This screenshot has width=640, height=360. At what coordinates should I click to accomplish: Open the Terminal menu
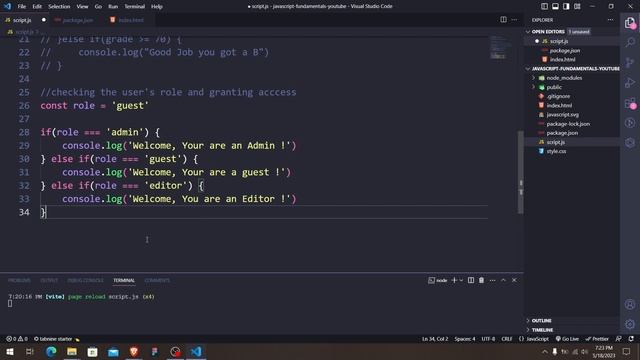(x=135, y=7)
